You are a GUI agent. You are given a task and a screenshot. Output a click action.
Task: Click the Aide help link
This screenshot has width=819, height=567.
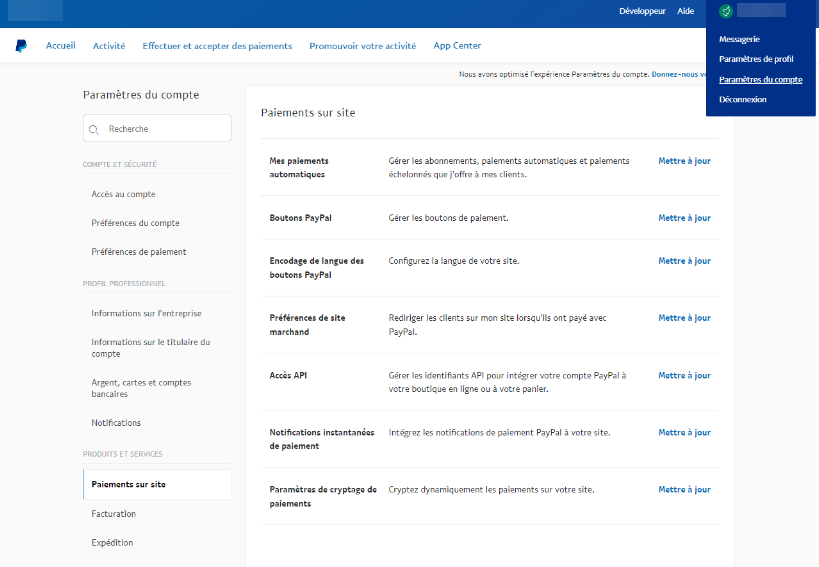(x=685, y=11)
